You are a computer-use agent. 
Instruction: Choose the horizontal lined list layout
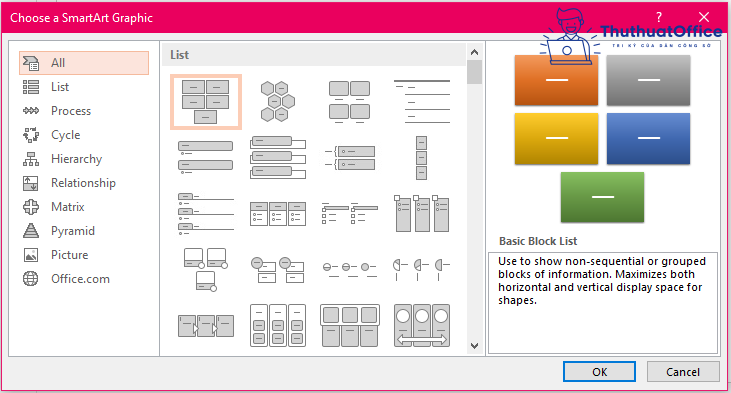(422, 102)
